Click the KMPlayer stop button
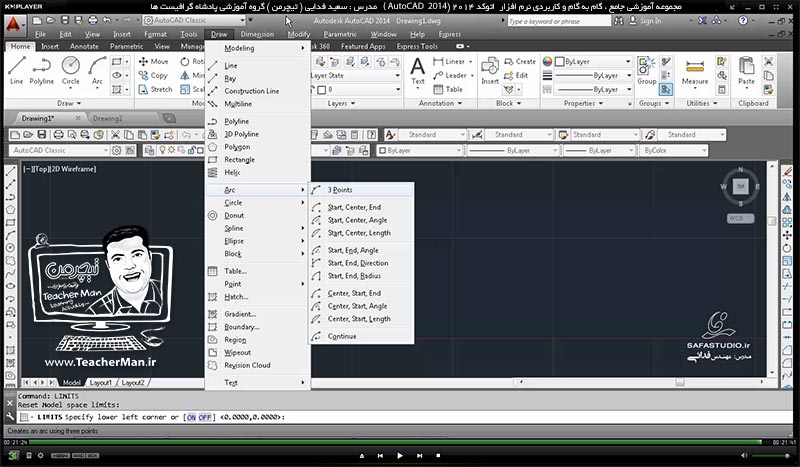 [438, 455]
